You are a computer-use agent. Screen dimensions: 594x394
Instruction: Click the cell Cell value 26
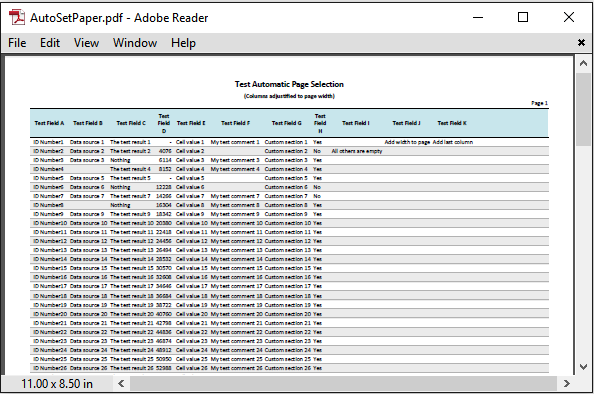192,368
